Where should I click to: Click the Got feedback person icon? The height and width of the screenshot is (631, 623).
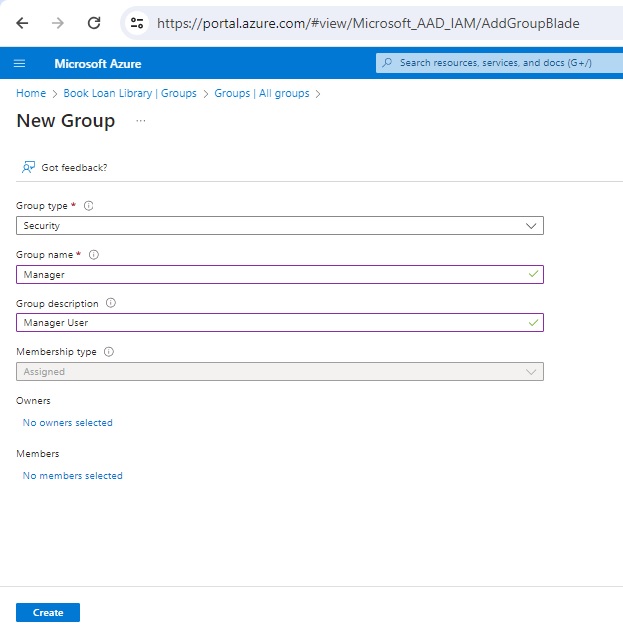click(28, 167)
